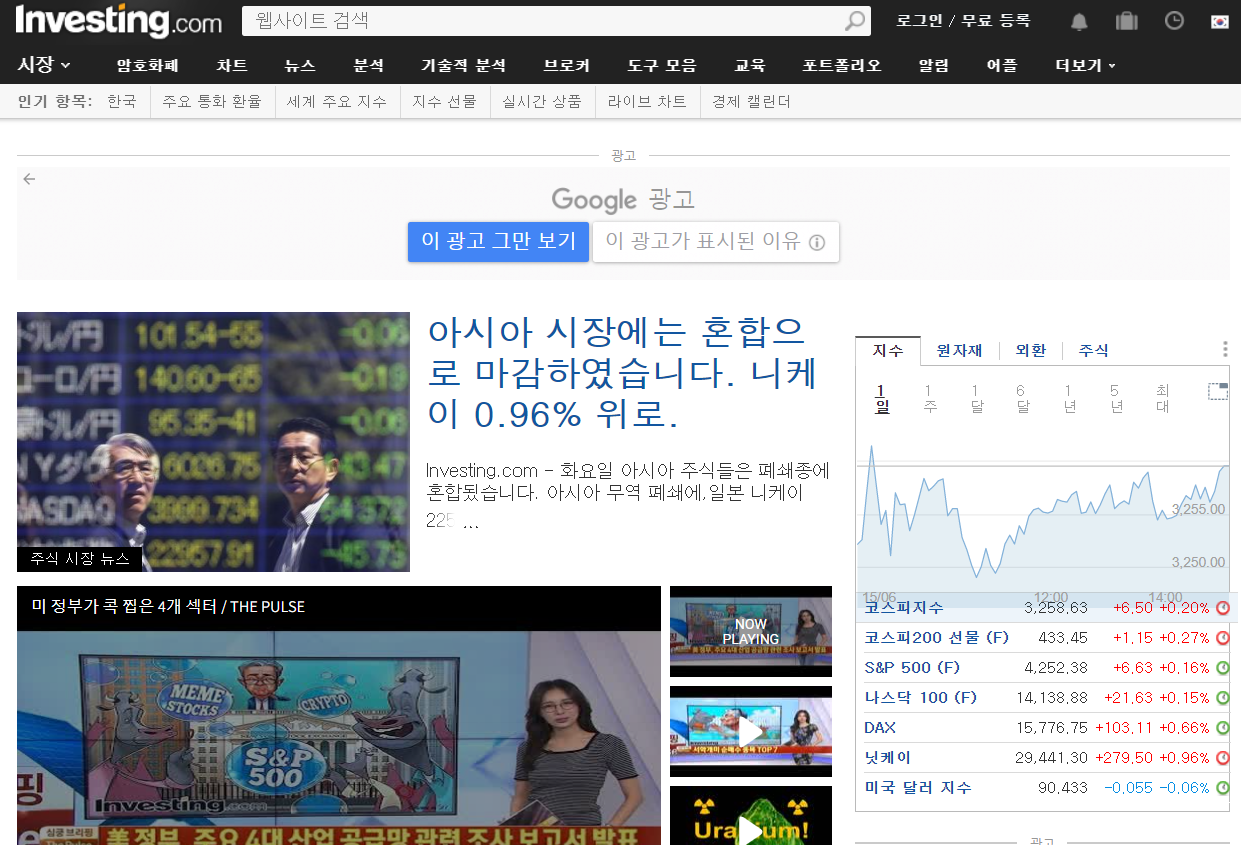This screenshot has width=1241, height=845.
Task: Open the 차트 menu
Action: (x=232, y=66)
